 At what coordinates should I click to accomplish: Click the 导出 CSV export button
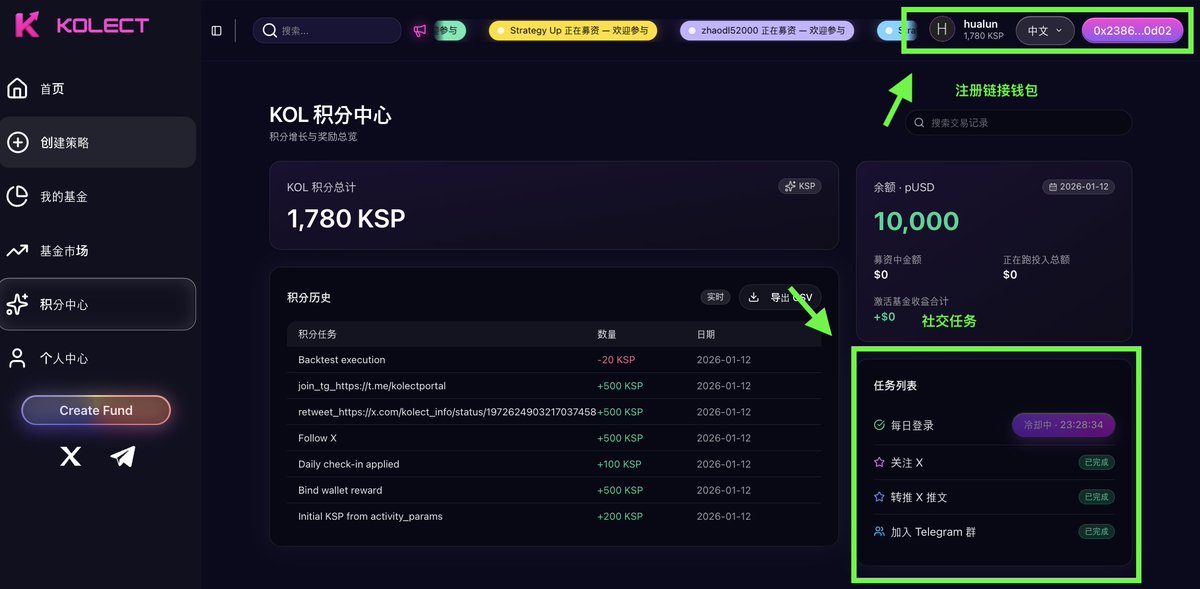[x=780, y=297]
